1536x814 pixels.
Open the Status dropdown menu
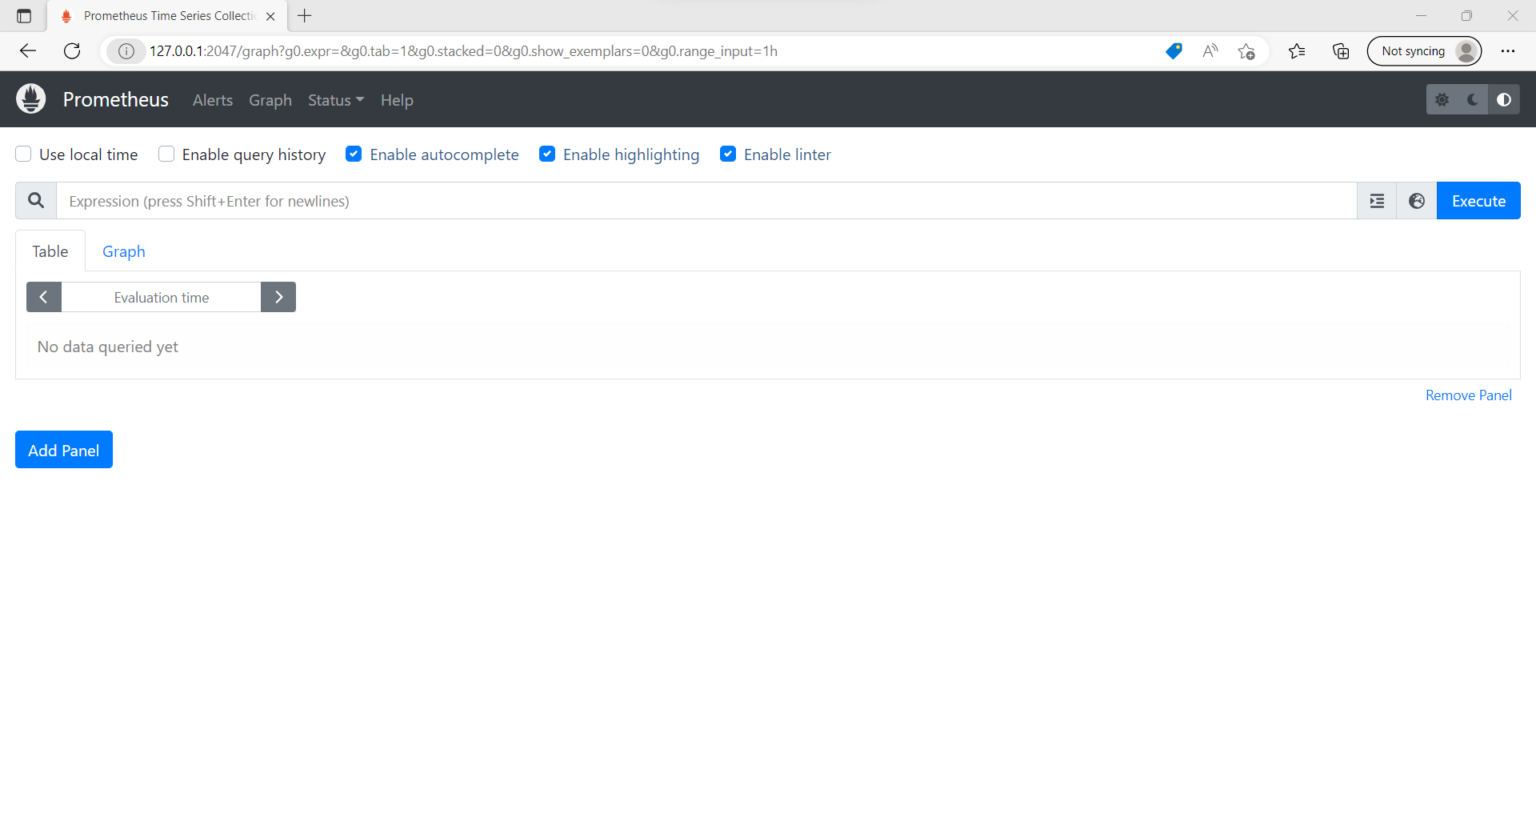(x=335, y=100)
